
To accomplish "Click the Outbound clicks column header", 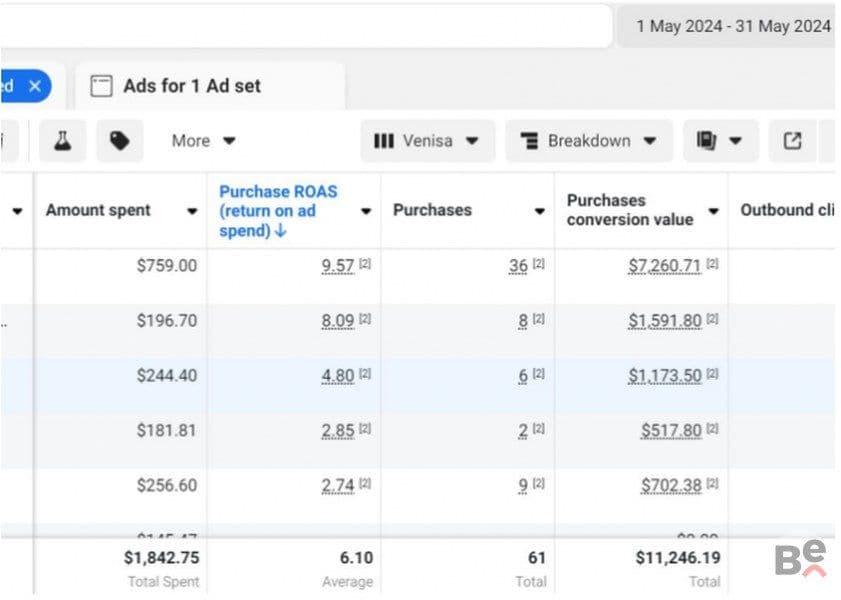I will 787,210.
